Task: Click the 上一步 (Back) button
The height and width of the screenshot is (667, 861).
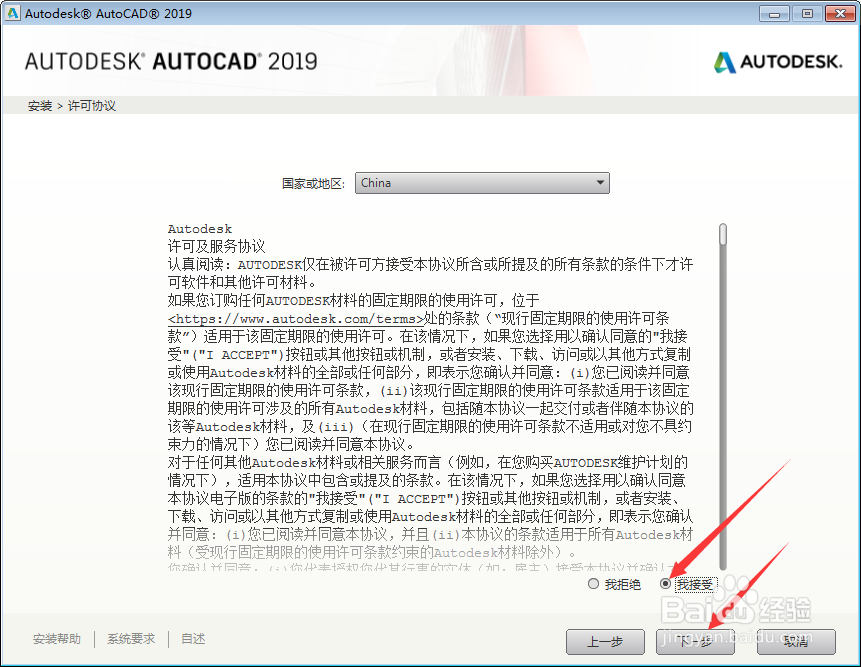Action: 605,641
